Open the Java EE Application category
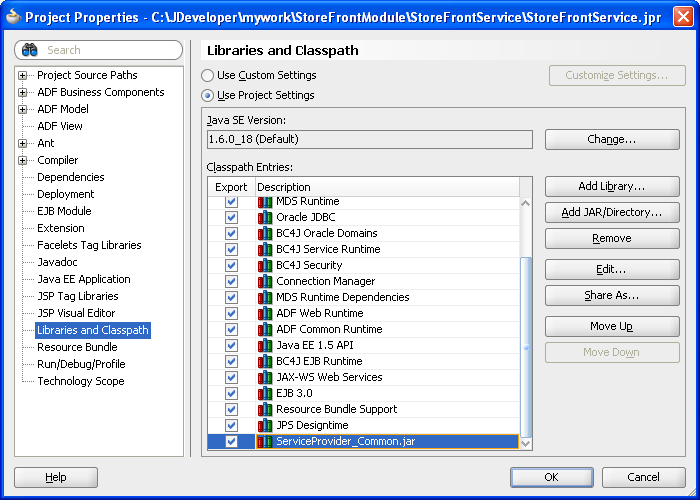Screen dimensions: 700x500 tap(84, 279)
